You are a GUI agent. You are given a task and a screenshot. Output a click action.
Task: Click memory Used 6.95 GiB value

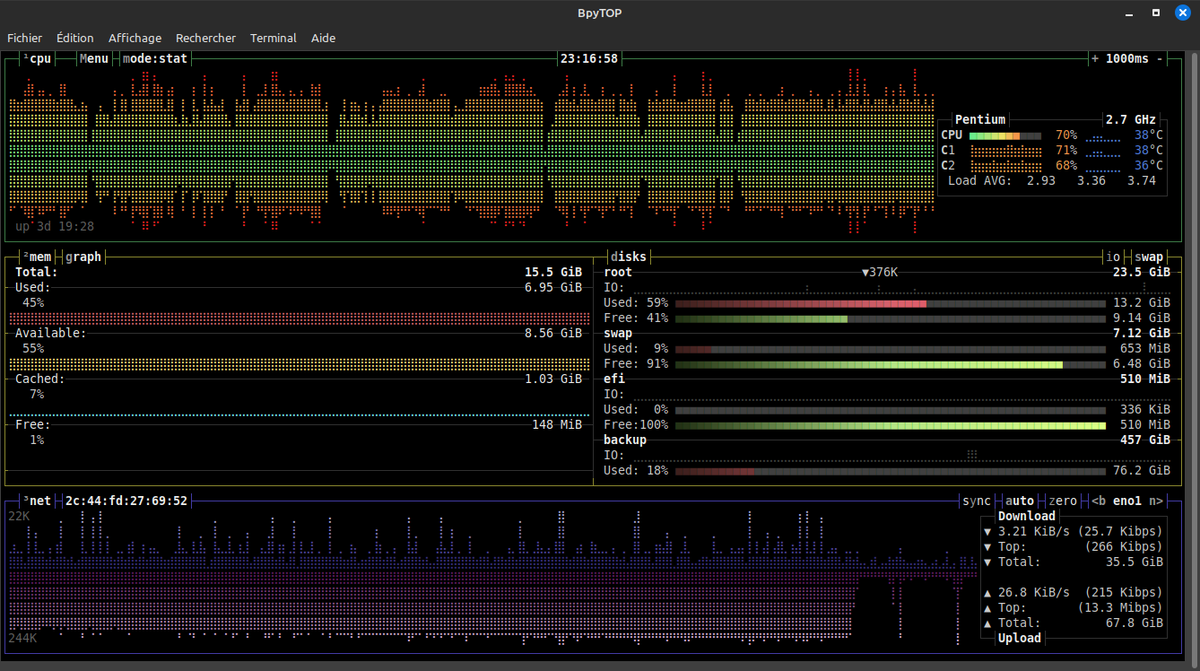coord(553,287)
